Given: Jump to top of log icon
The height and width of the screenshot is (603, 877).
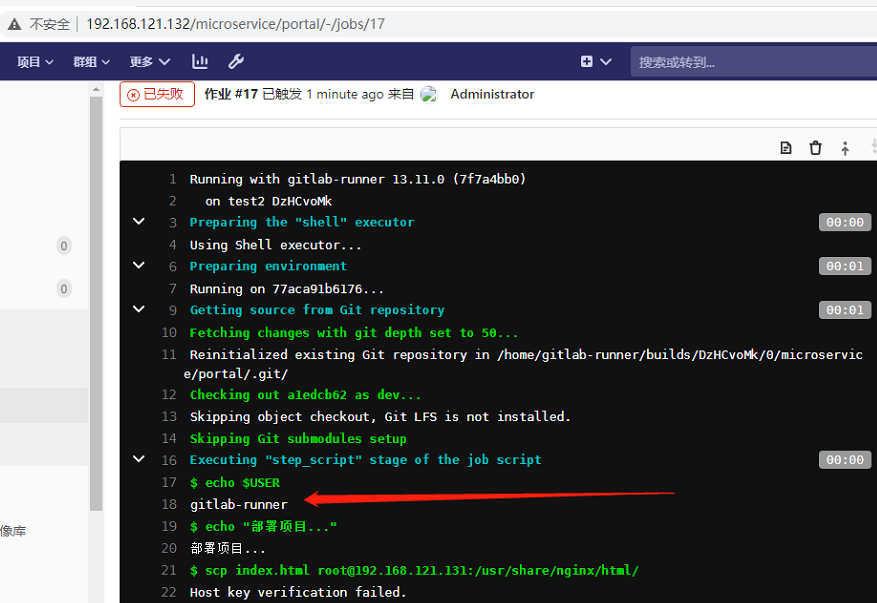Looking at the screenshot, I should (845, 148).
